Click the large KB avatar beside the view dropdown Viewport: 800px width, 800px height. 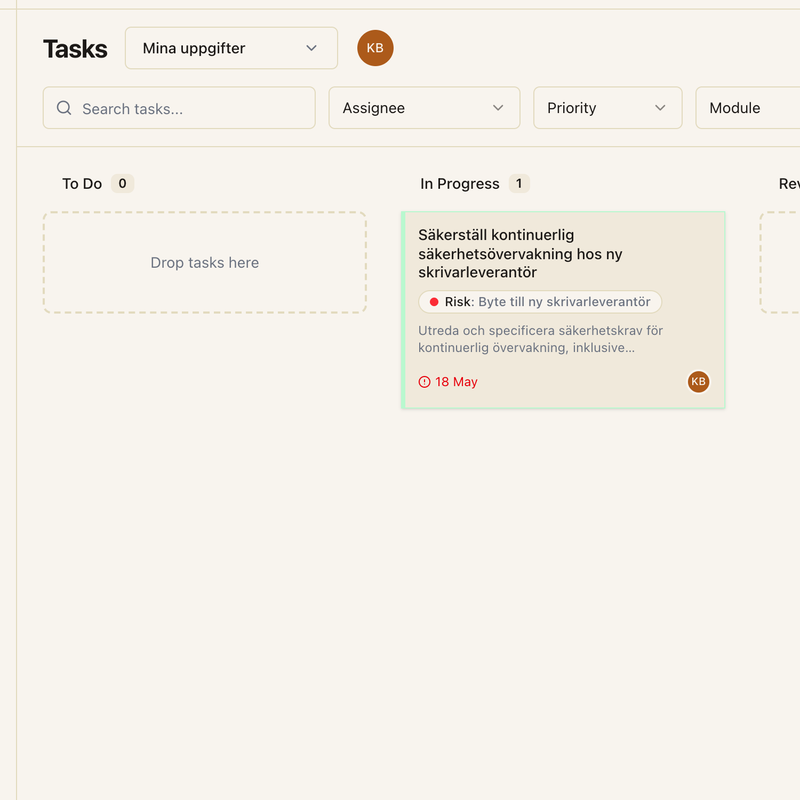[x=375, y=48]
